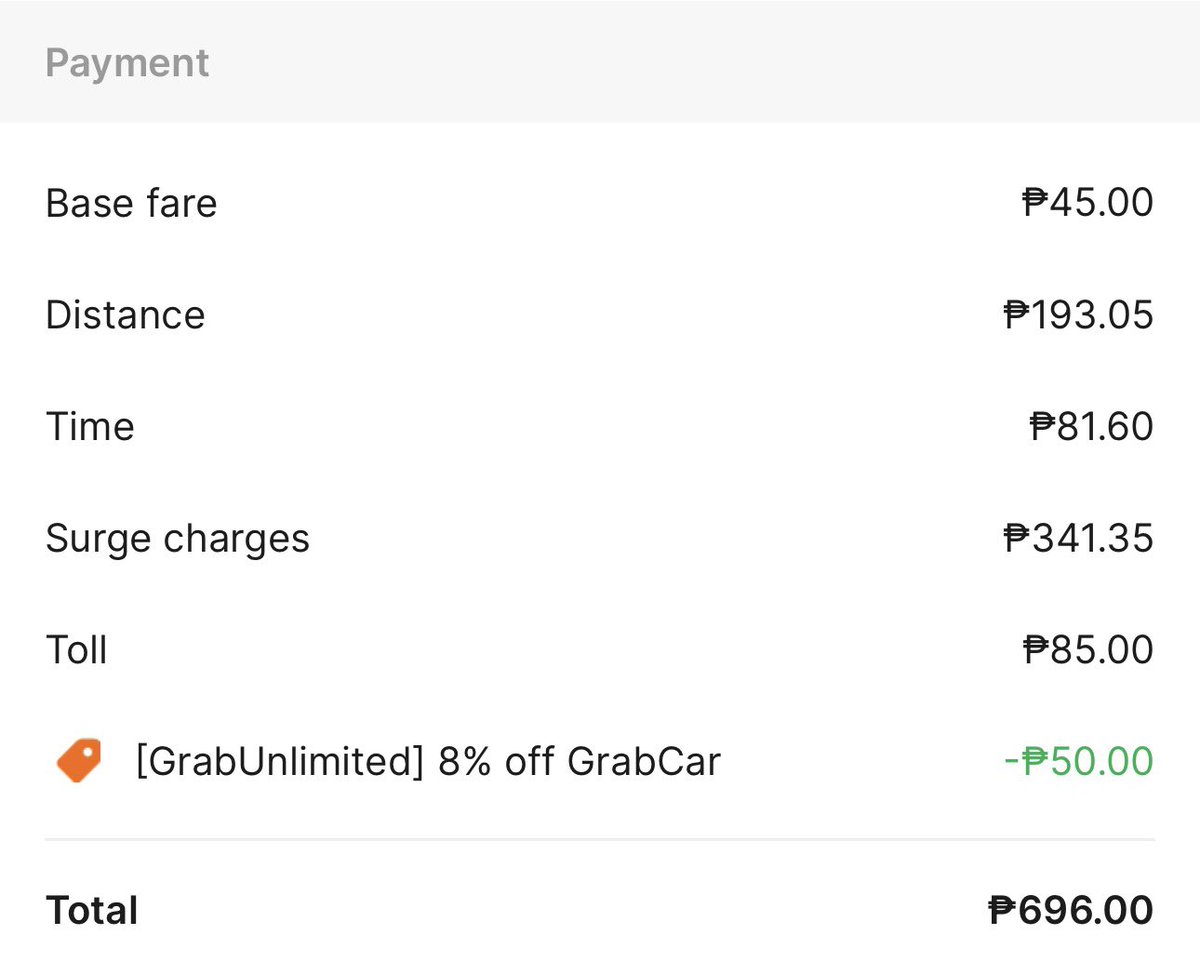Image resolution: width=1200 pixels, height=975 pixels.
Task: Select the Distance row label
Action: [125, 315]
